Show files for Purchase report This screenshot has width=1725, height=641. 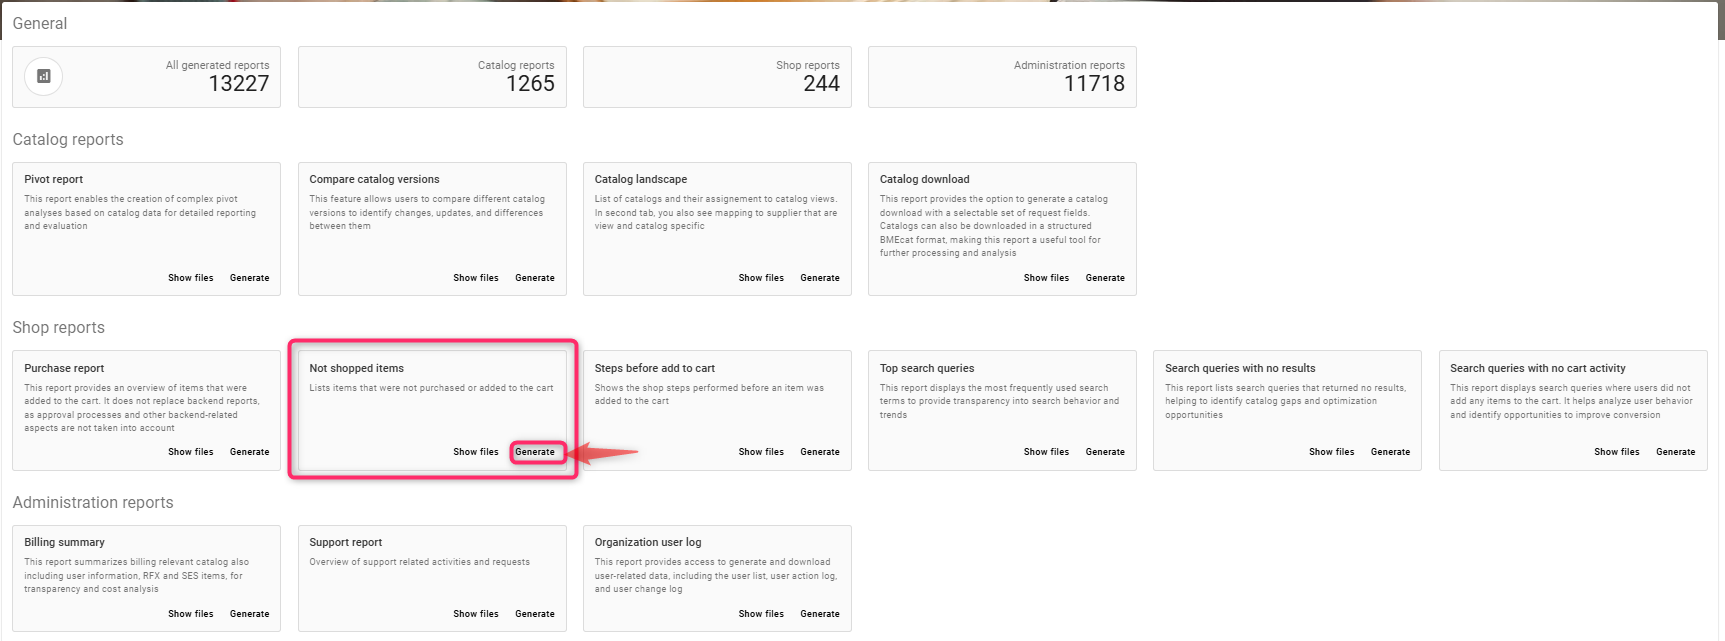click(190, 452)
